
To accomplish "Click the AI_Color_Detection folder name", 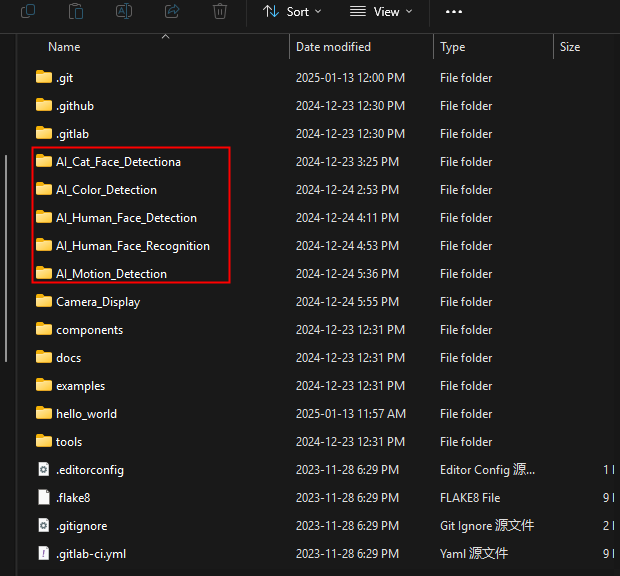I will [106, 190].
